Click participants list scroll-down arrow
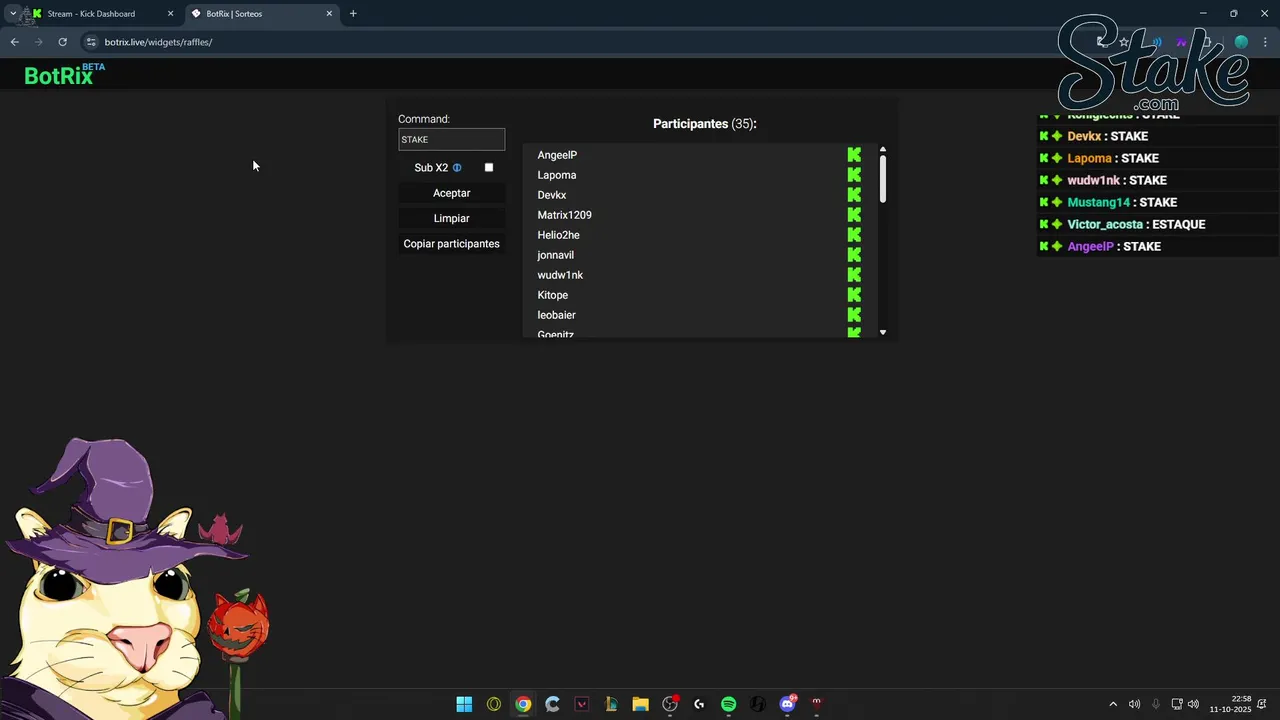 pos(883,332)
